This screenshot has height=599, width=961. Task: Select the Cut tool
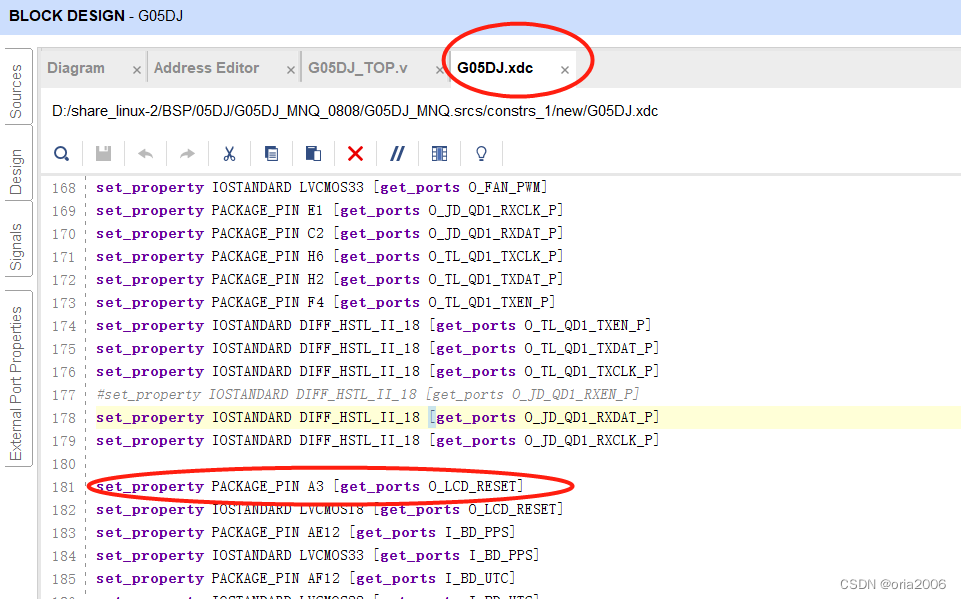coord(229,153)
